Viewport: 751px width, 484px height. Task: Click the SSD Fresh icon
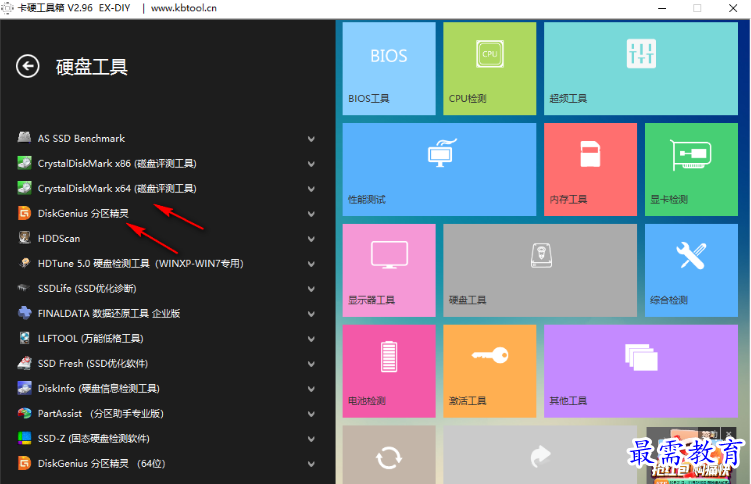tap(24, 363)
